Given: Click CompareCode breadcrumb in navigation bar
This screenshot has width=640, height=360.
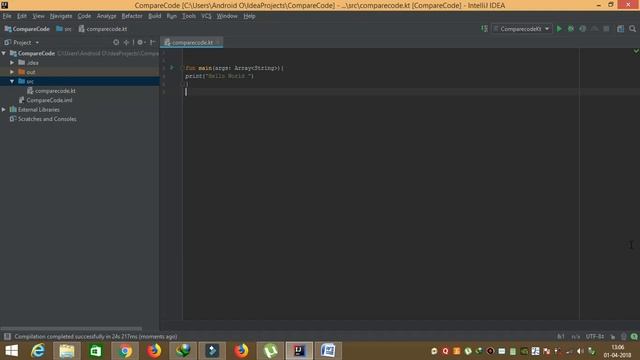Looking at the screenshot, I should pyautogui.click(x=27, y=29).
